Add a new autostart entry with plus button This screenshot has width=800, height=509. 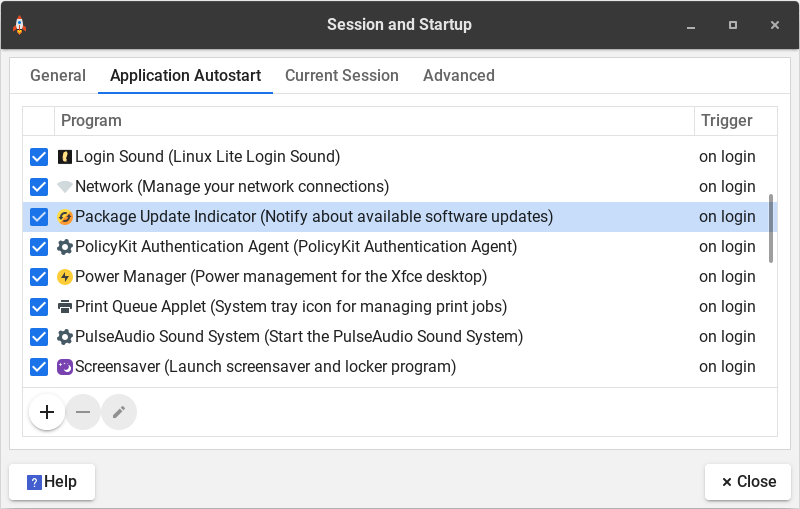[x=47, y=412]
